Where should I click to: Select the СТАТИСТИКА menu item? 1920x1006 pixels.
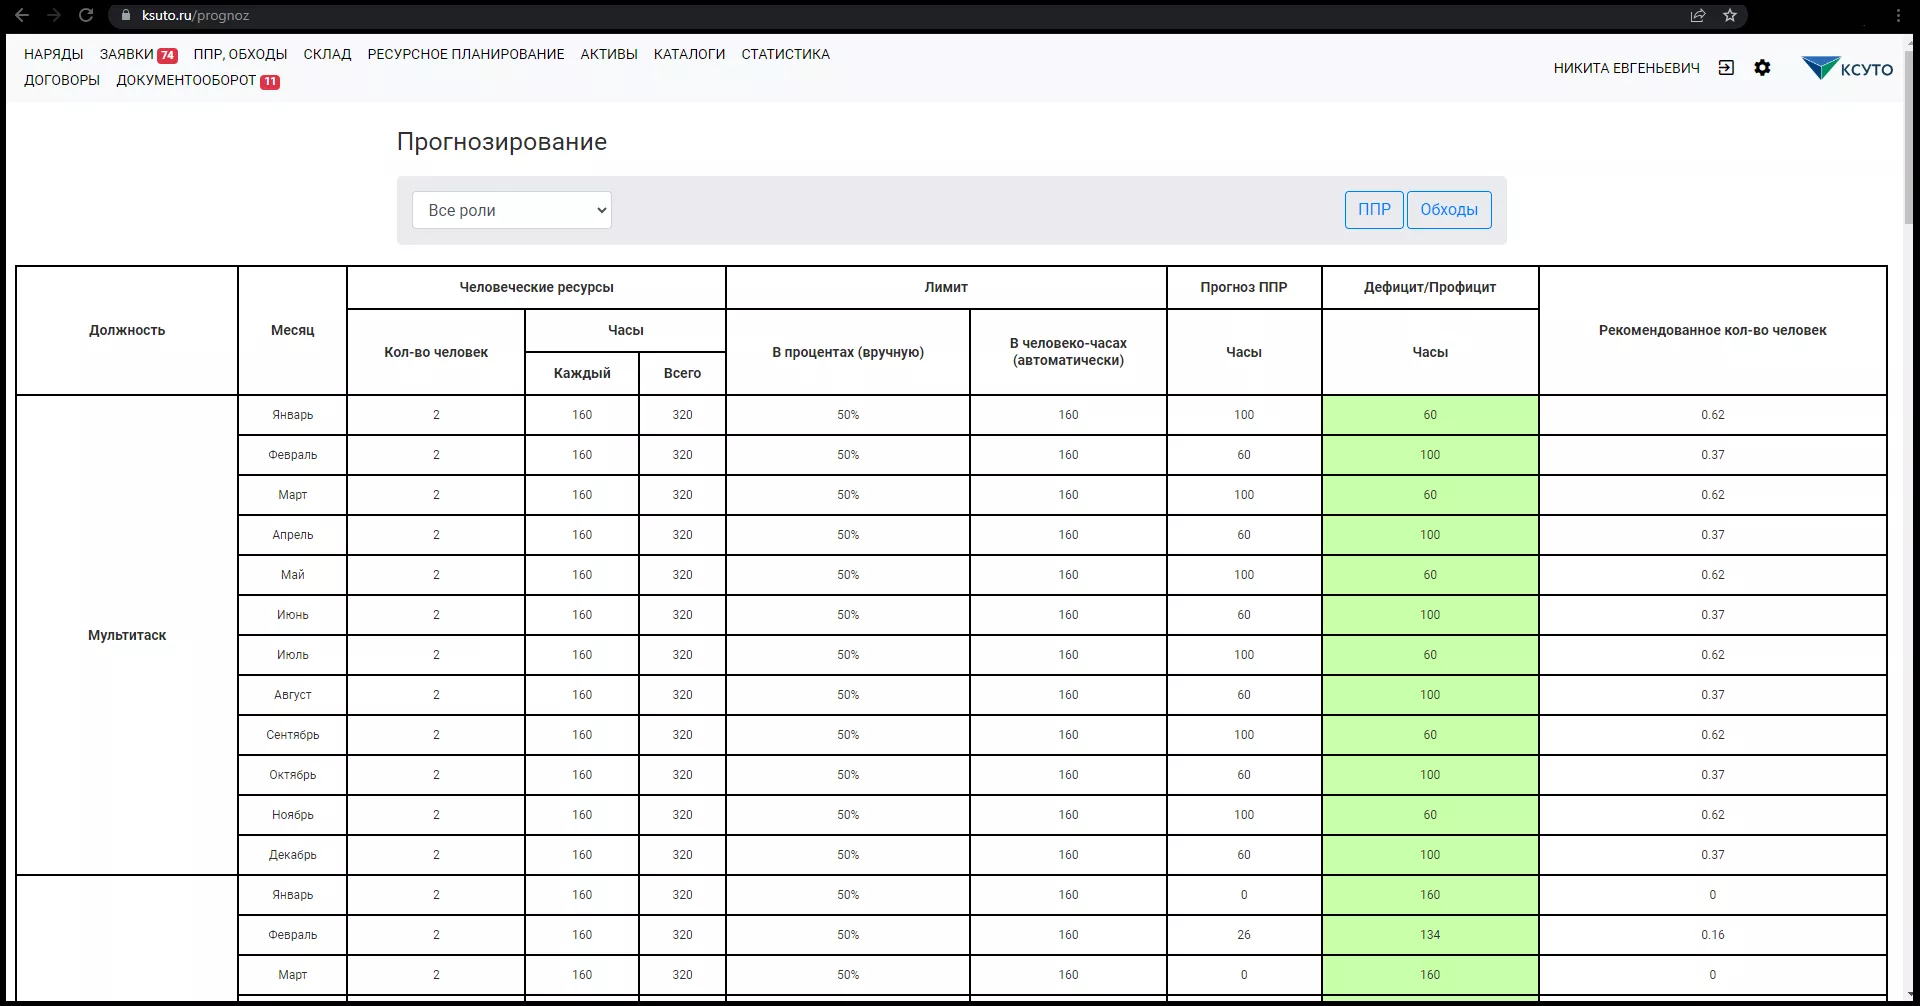[x=785, y=54]
